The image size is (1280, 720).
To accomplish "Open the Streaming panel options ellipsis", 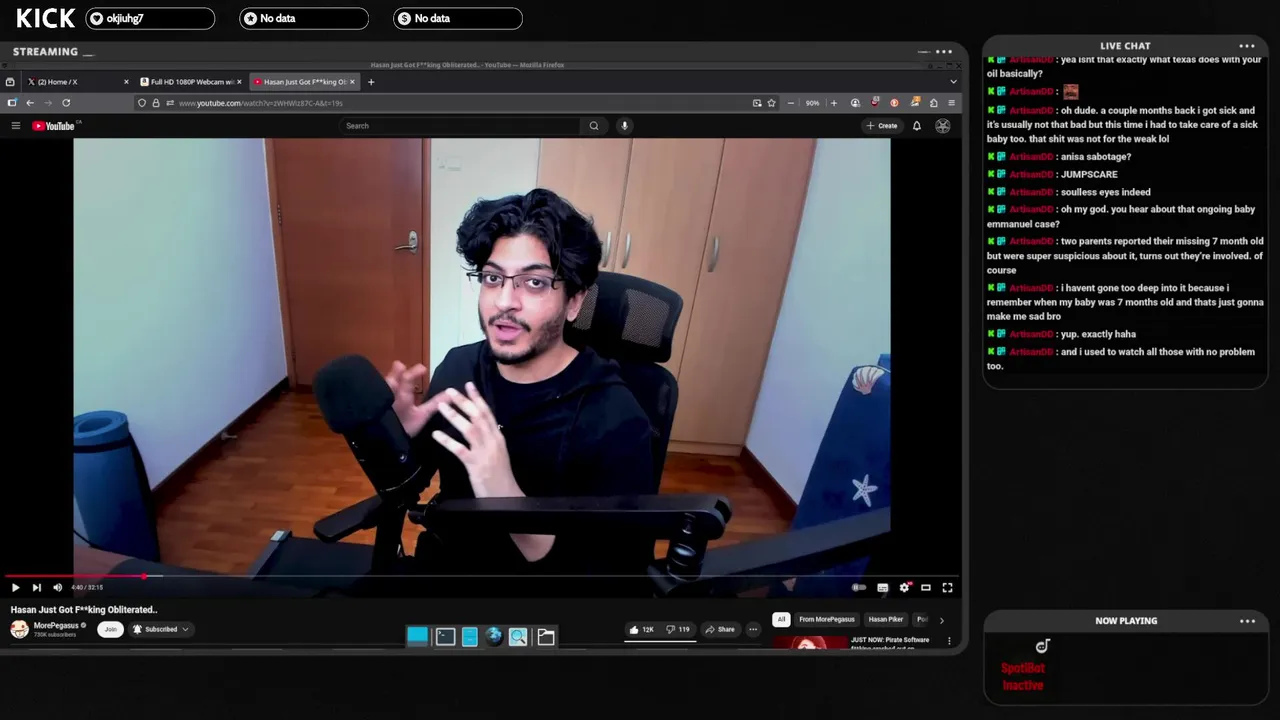I will click(x=943, y=51).
